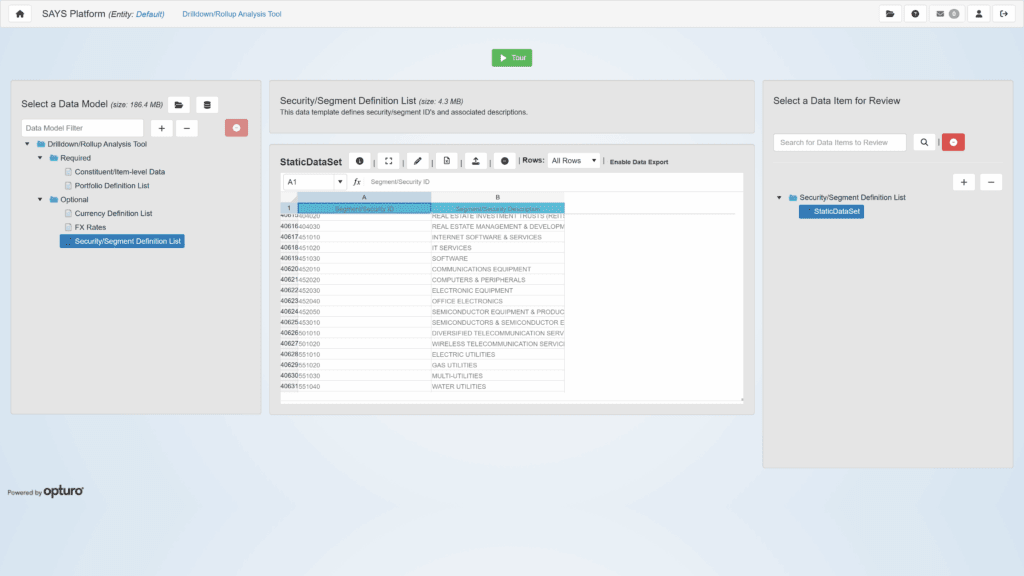Screen dimensions: 1024x576
Task: Click the database icon beside Select a Data Model
Action: [207, 104]
